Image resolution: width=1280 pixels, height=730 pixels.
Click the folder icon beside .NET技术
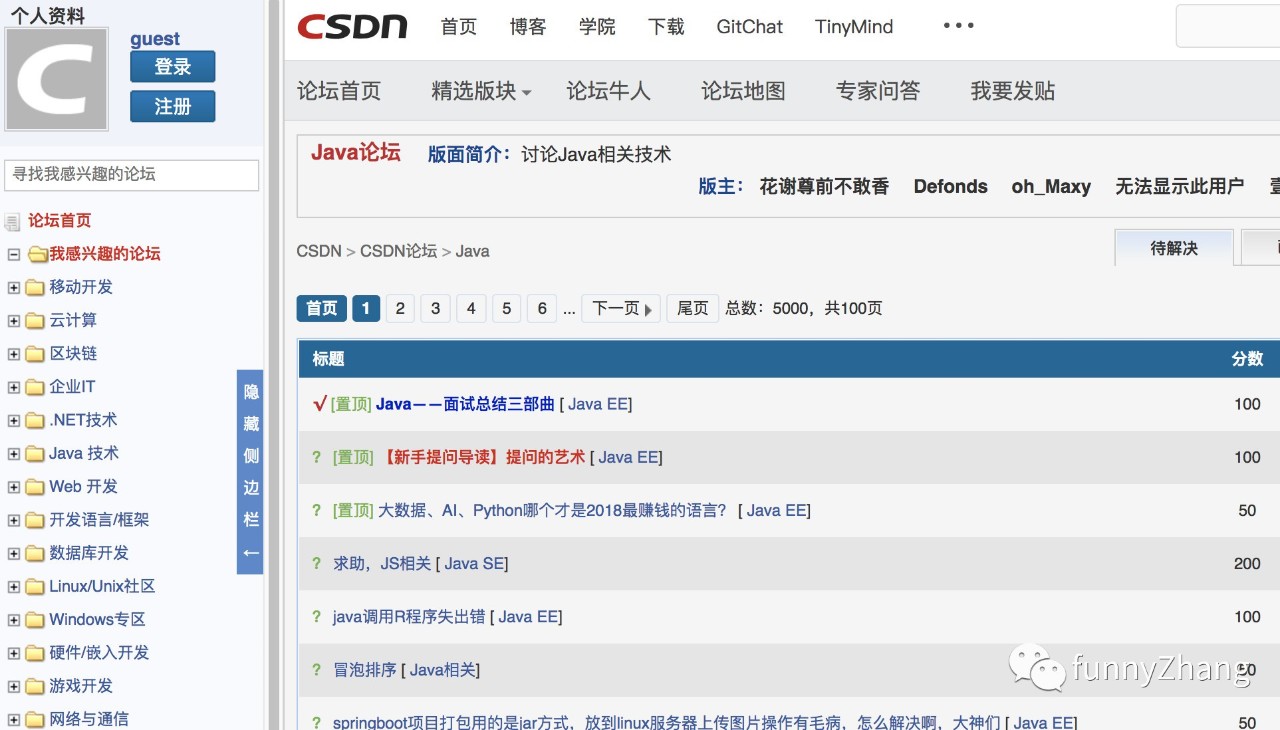pos(35,421)
